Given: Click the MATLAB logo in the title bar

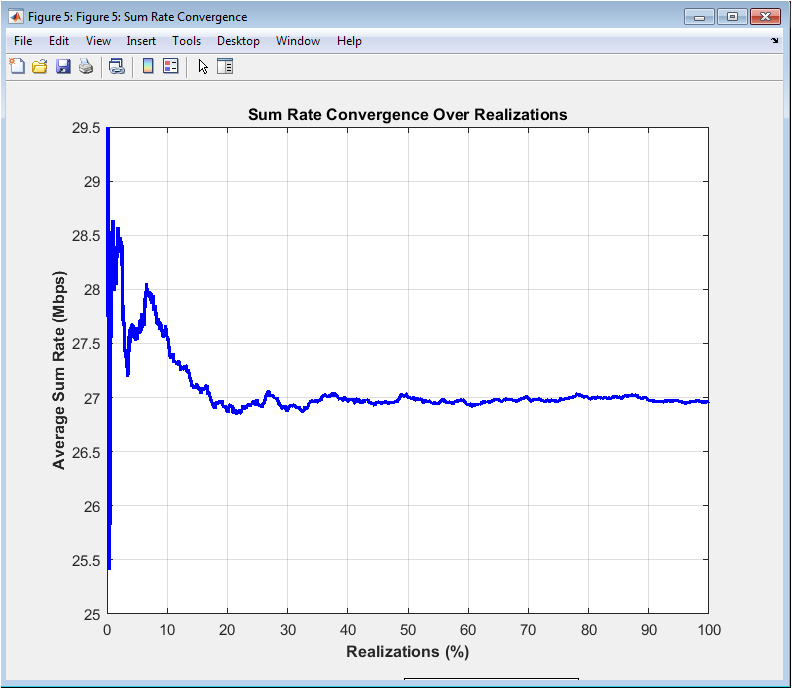Looking at the screenshot, I should tap(16, 17).
